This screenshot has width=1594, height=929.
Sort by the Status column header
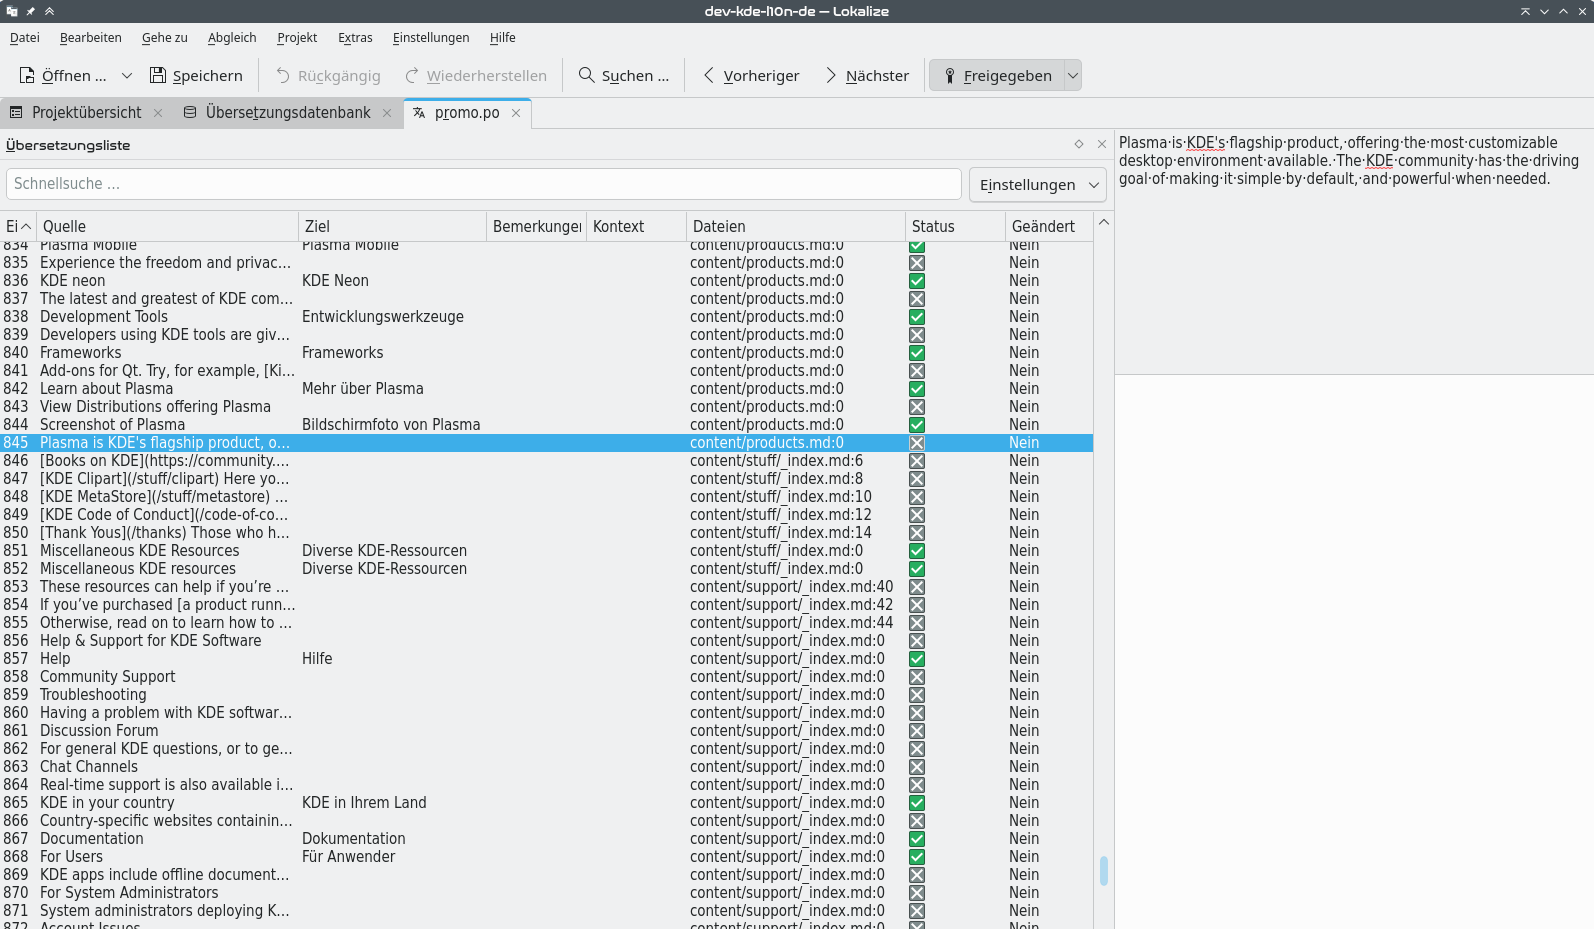click(955, 227)
